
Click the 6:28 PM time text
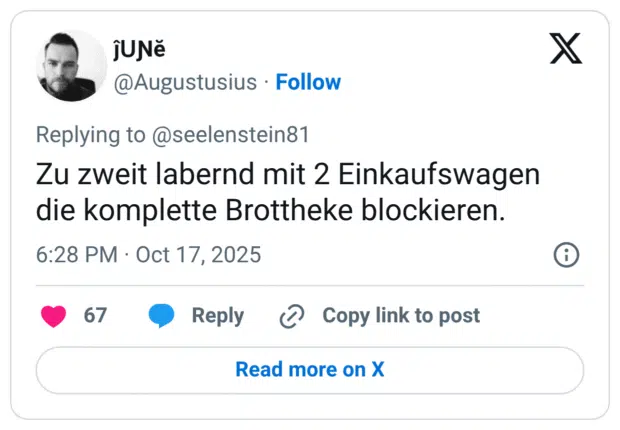click(x=76, y=255)
